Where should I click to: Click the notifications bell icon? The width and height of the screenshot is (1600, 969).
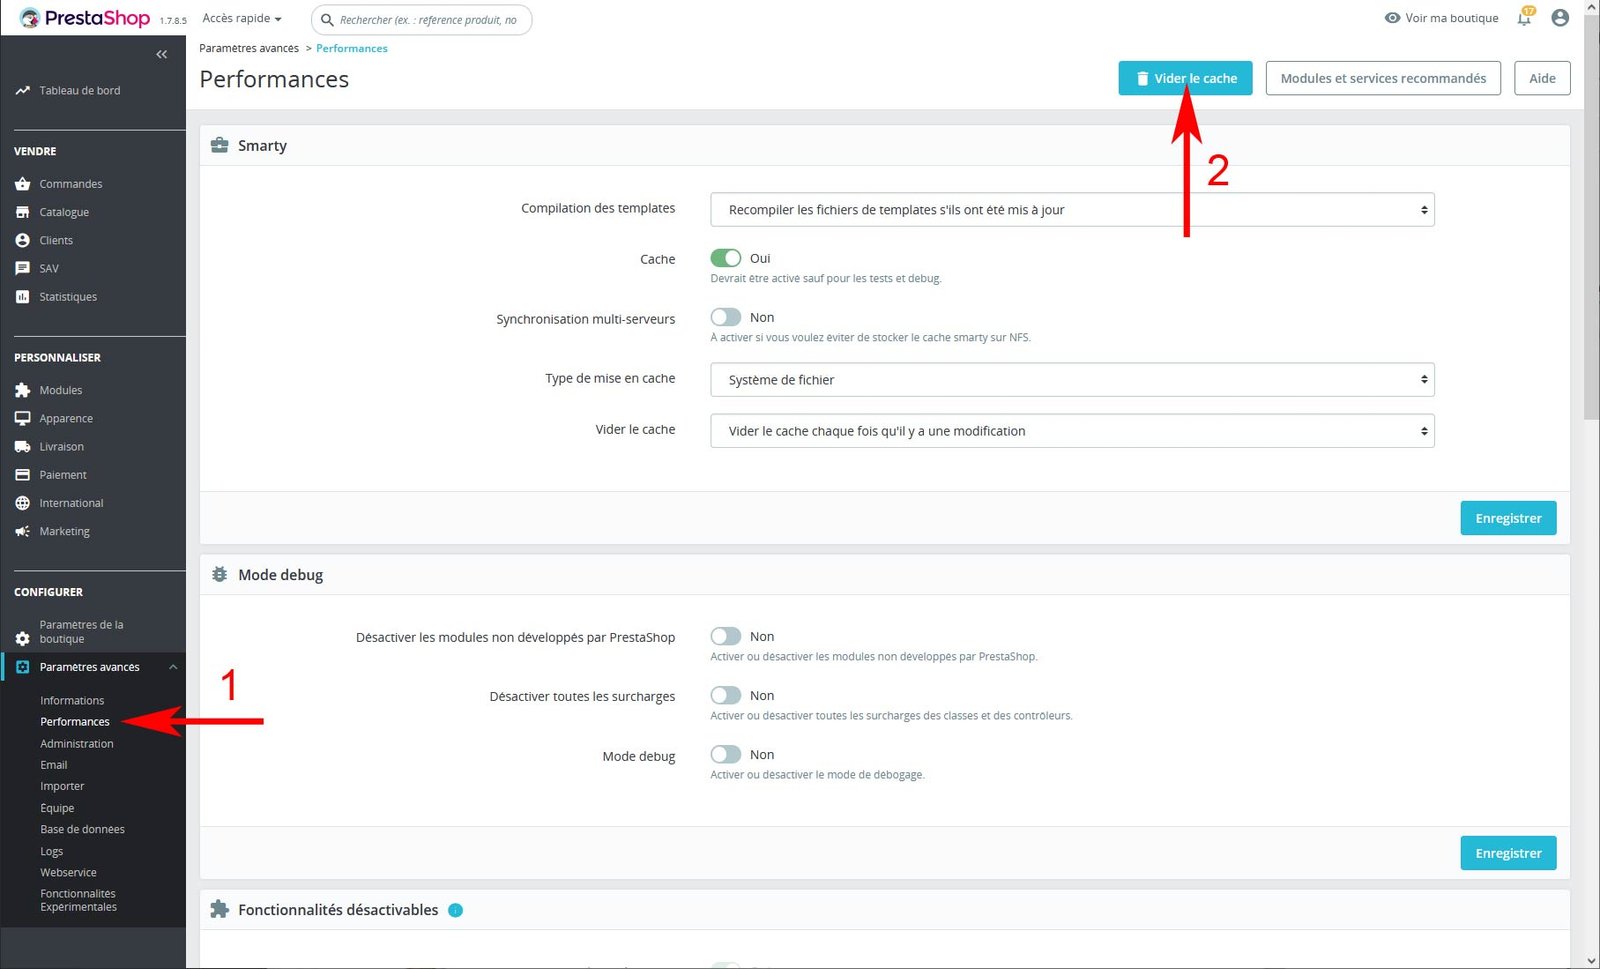tap(1524, 18)
